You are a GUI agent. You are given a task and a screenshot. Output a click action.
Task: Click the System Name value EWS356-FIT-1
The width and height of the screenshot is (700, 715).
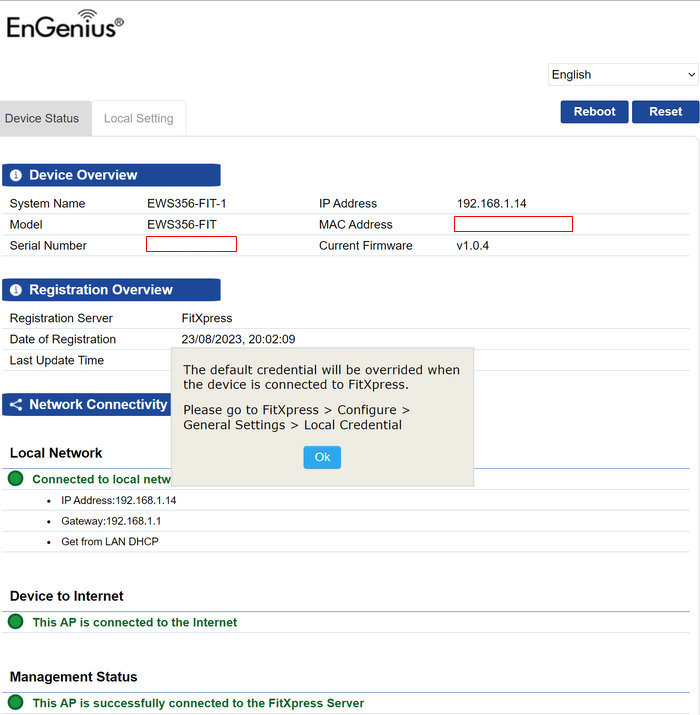click(187, 204)
